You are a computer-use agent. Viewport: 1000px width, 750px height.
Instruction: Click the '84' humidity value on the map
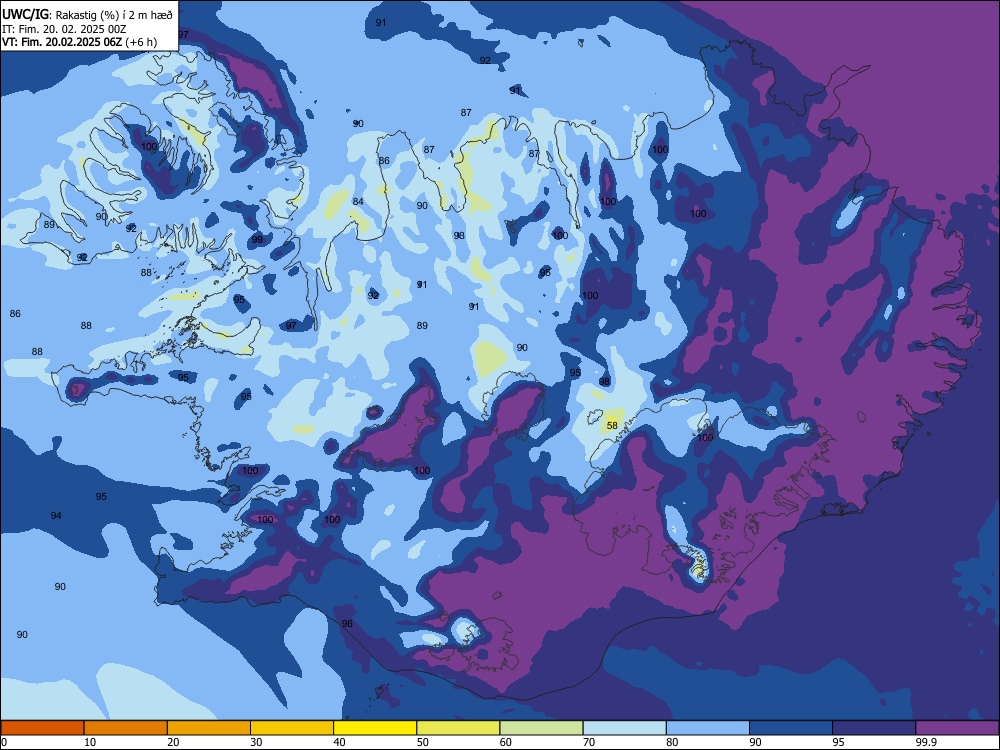(x=358, y=202)
